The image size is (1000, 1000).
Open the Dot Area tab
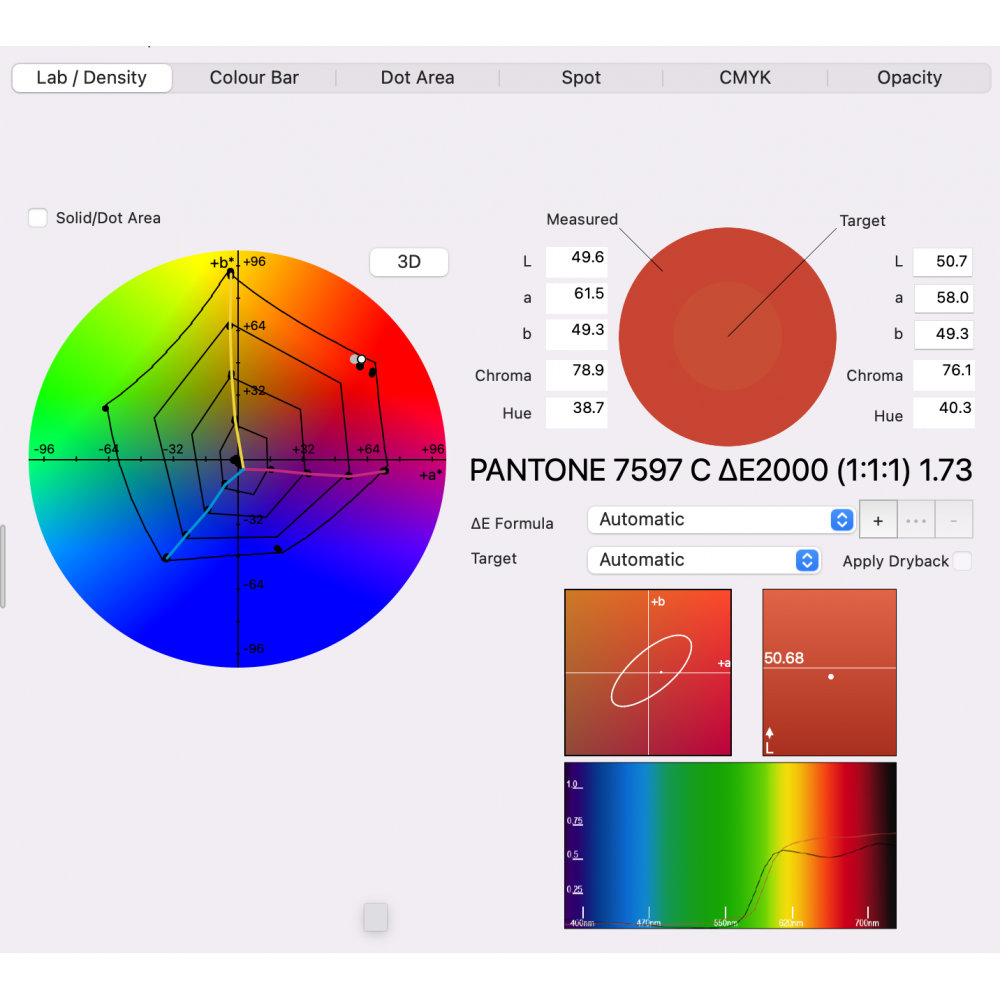[x=417, y=78]
